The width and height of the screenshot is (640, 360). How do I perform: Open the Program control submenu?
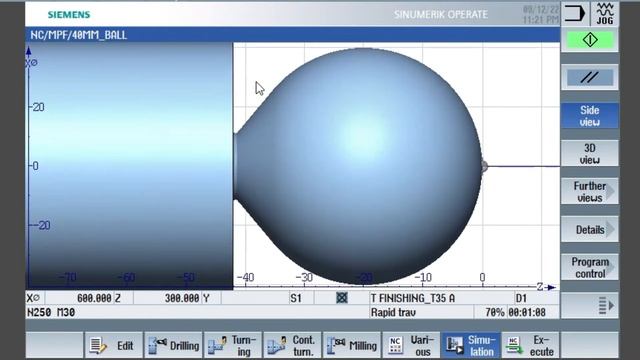[x=590, y=267]
